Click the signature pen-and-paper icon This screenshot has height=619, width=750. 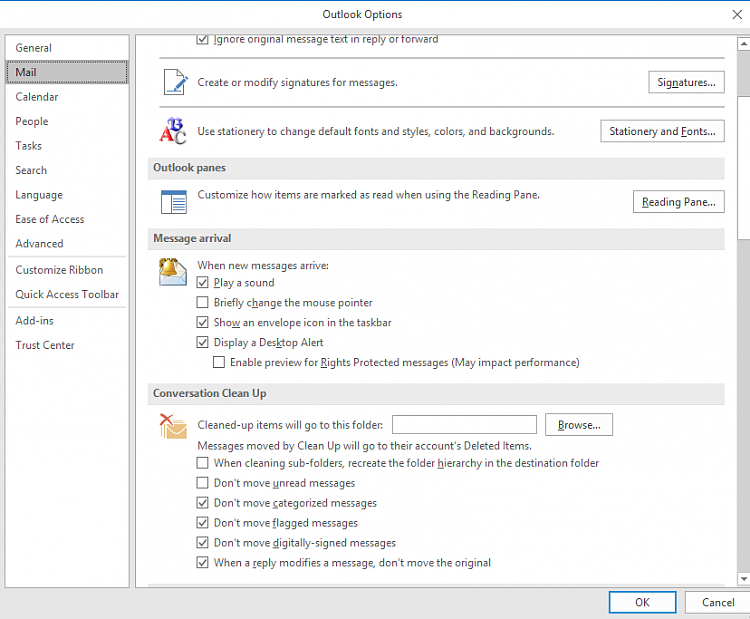coord(175,82)
